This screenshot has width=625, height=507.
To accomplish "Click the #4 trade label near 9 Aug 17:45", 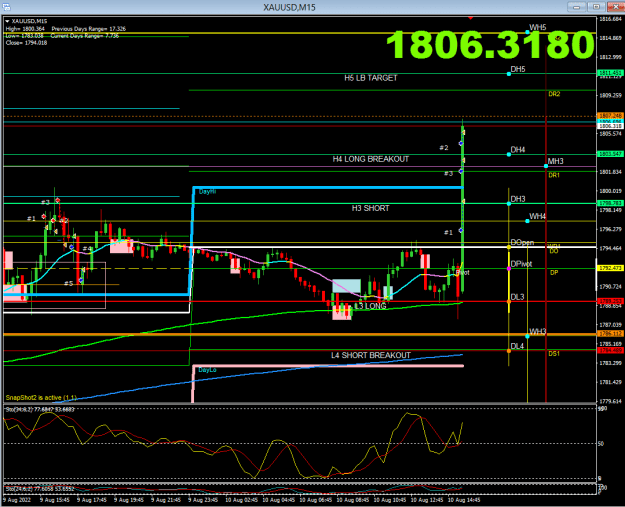I will tap(87, 249).
